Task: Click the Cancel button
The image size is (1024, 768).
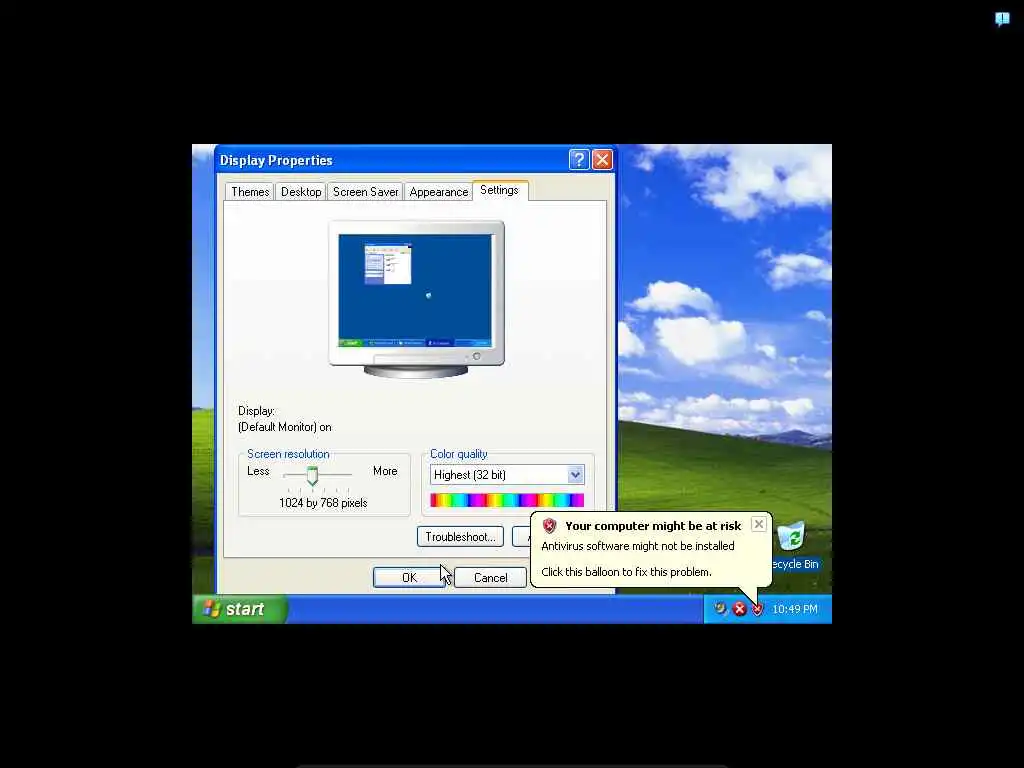Action: click(x=490, y=577)
